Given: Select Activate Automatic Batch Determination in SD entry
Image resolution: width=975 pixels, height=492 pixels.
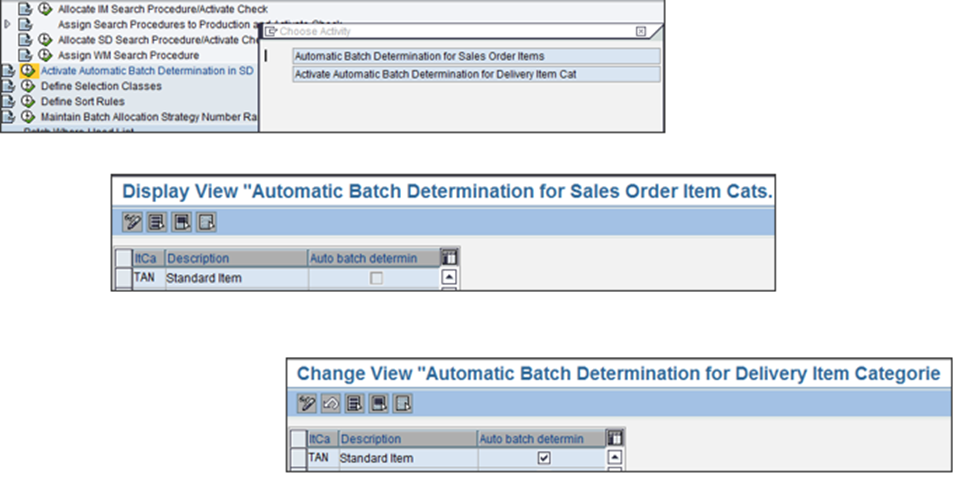Looking at the screenshot, I should click(x=147, y=71).
